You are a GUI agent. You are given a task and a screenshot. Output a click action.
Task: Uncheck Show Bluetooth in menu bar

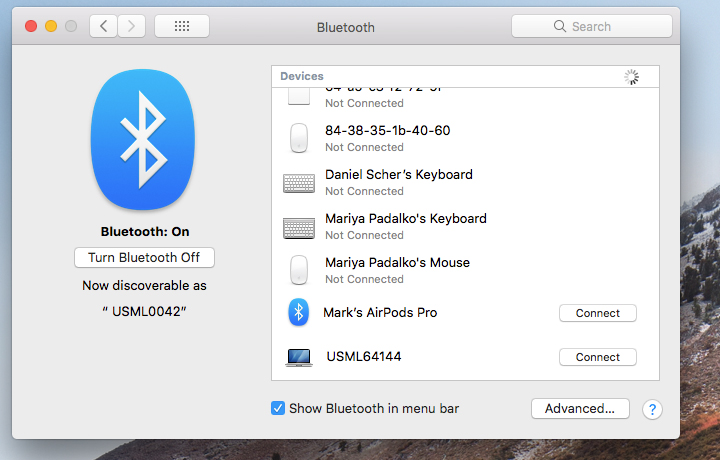click(278, 408)
